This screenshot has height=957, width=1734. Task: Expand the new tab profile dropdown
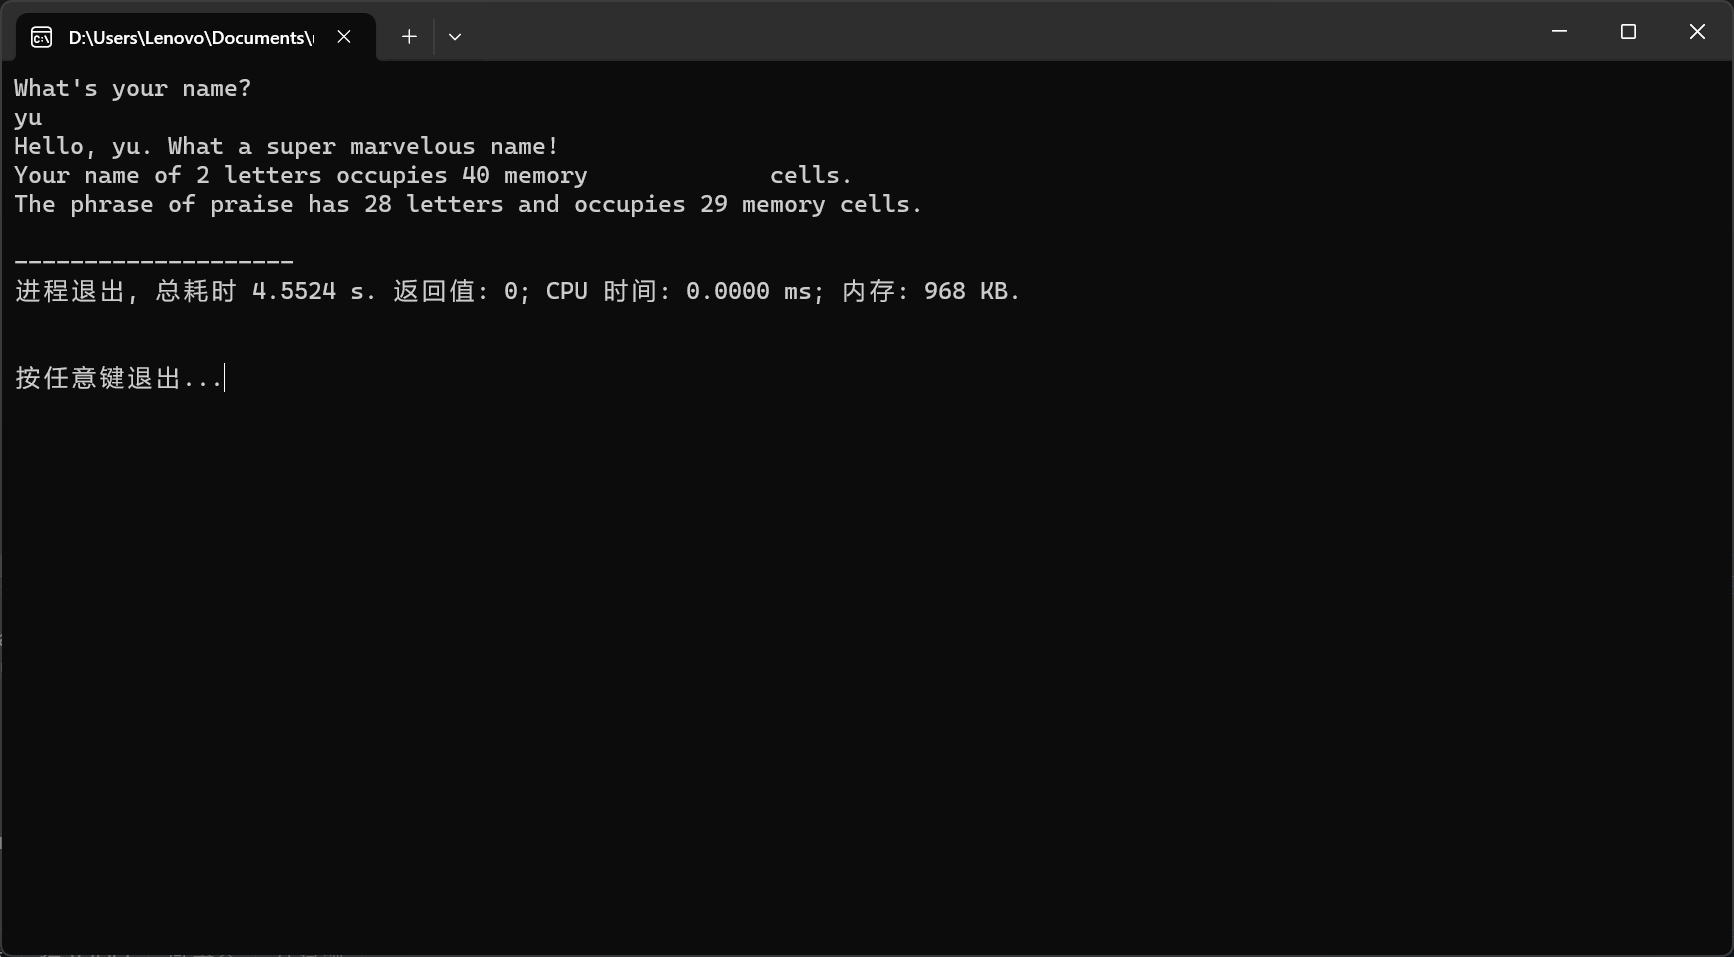[455, 37]
